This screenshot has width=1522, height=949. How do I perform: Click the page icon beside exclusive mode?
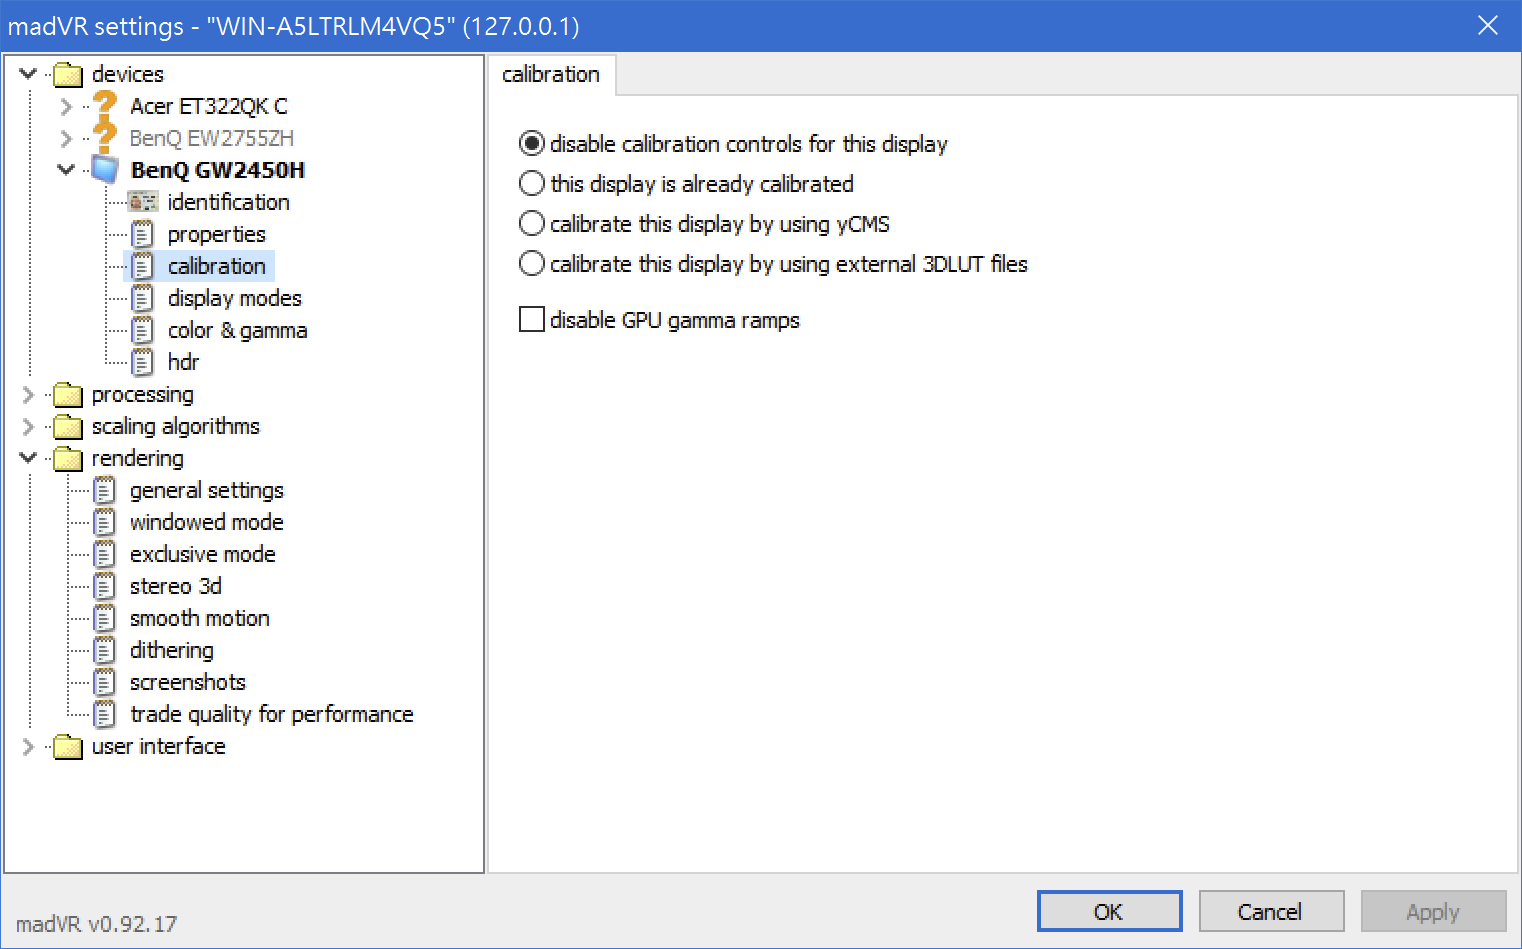tap(105, 554)
